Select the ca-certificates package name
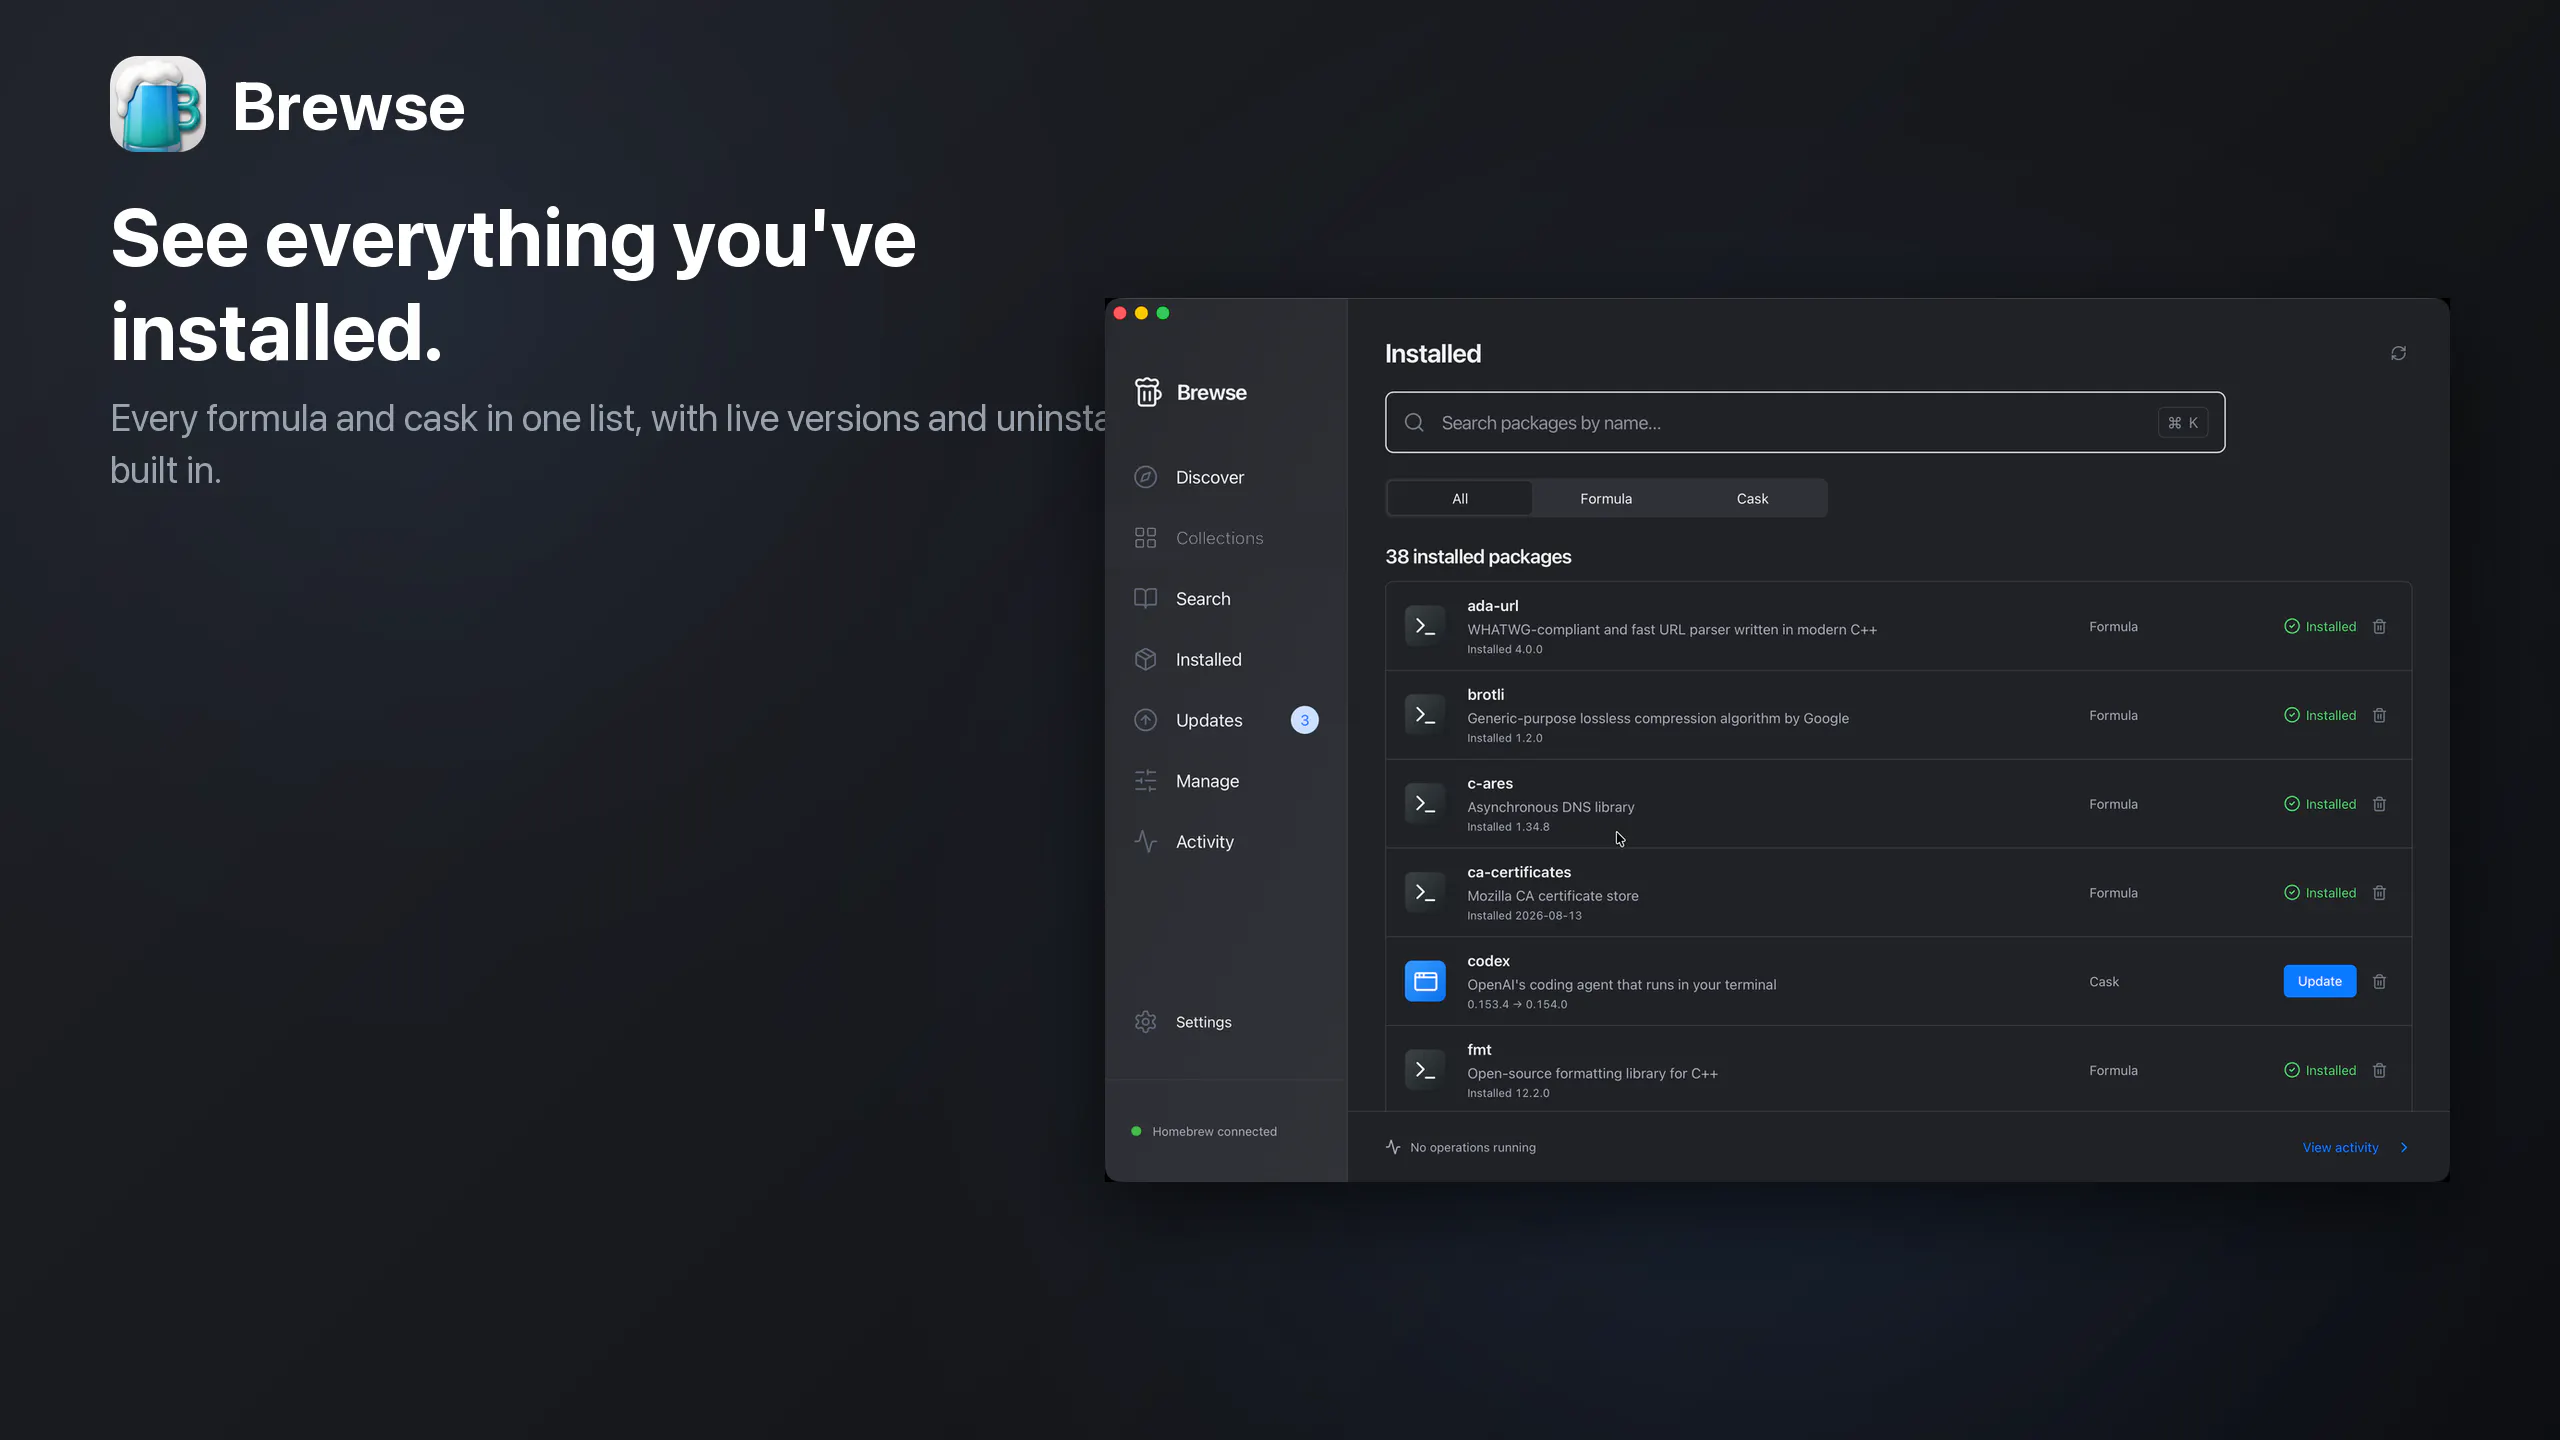This screenshot has width=2560, height=1440. coord(1519,872)
